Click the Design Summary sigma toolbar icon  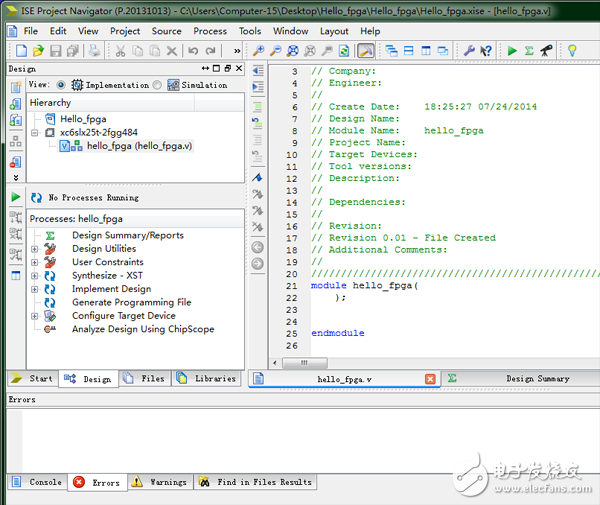pyautogui.click(x=529, y=50)
